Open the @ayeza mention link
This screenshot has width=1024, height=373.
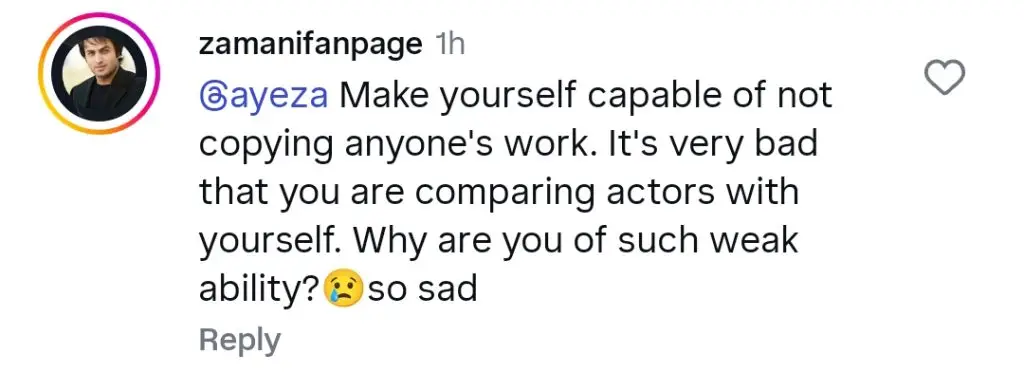264,97
